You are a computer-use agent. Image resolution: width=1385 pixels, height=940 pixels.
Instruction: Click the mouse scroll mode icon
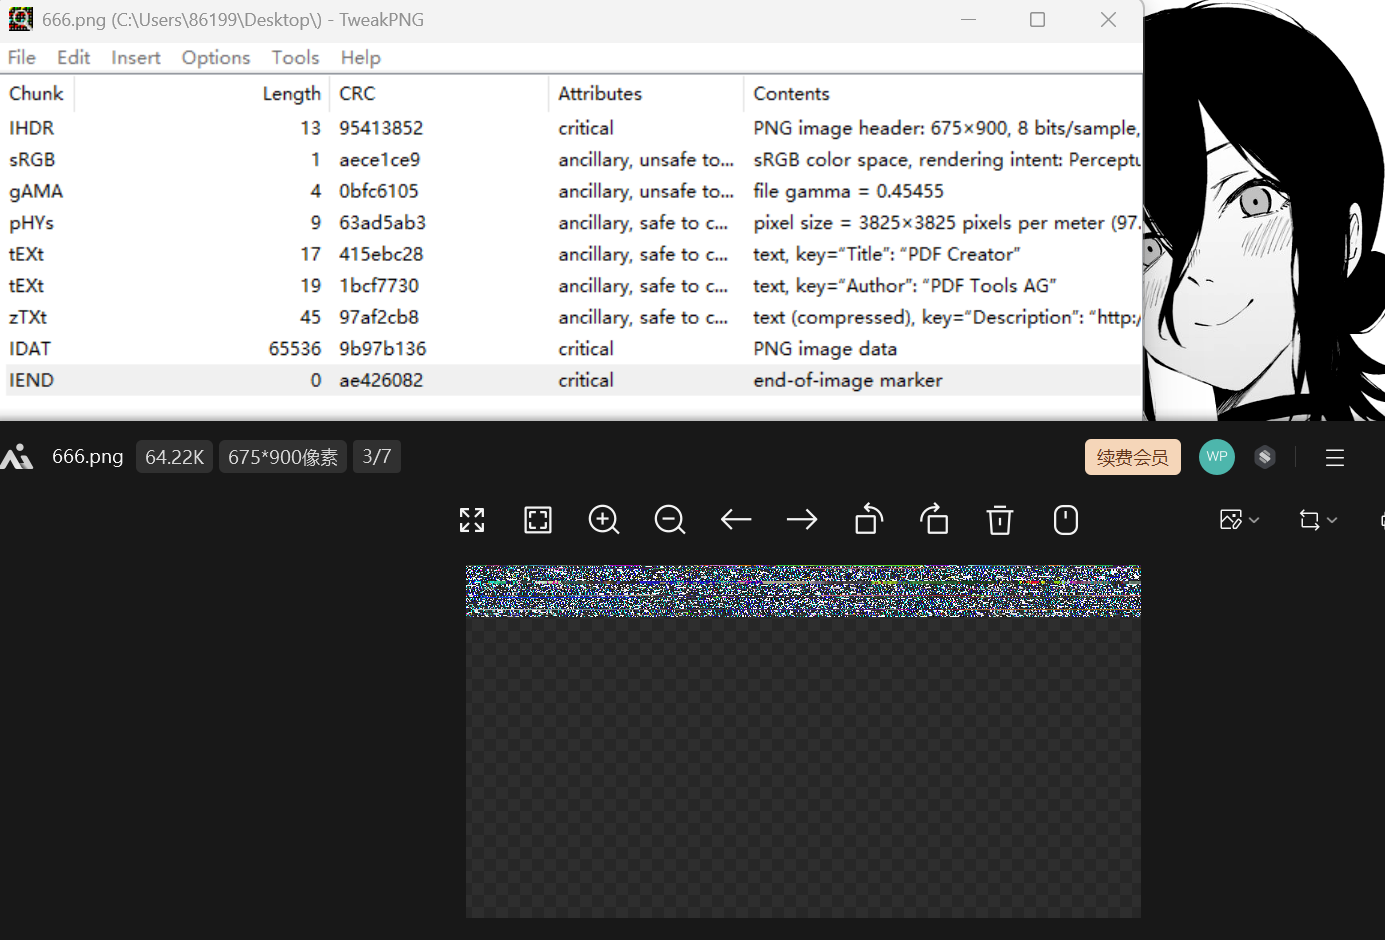point(1066,520)
